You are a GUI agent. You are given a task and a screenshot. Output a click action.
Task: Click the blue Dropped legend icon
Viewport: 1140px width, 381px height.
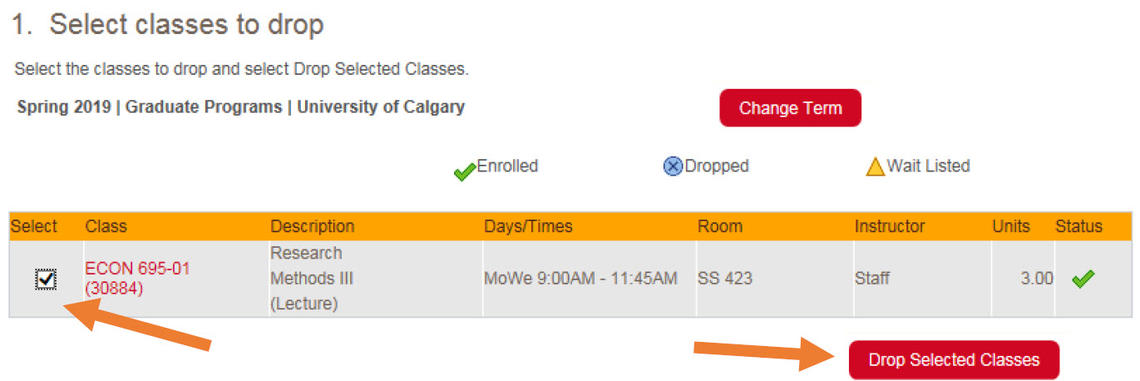click(673, 167)
